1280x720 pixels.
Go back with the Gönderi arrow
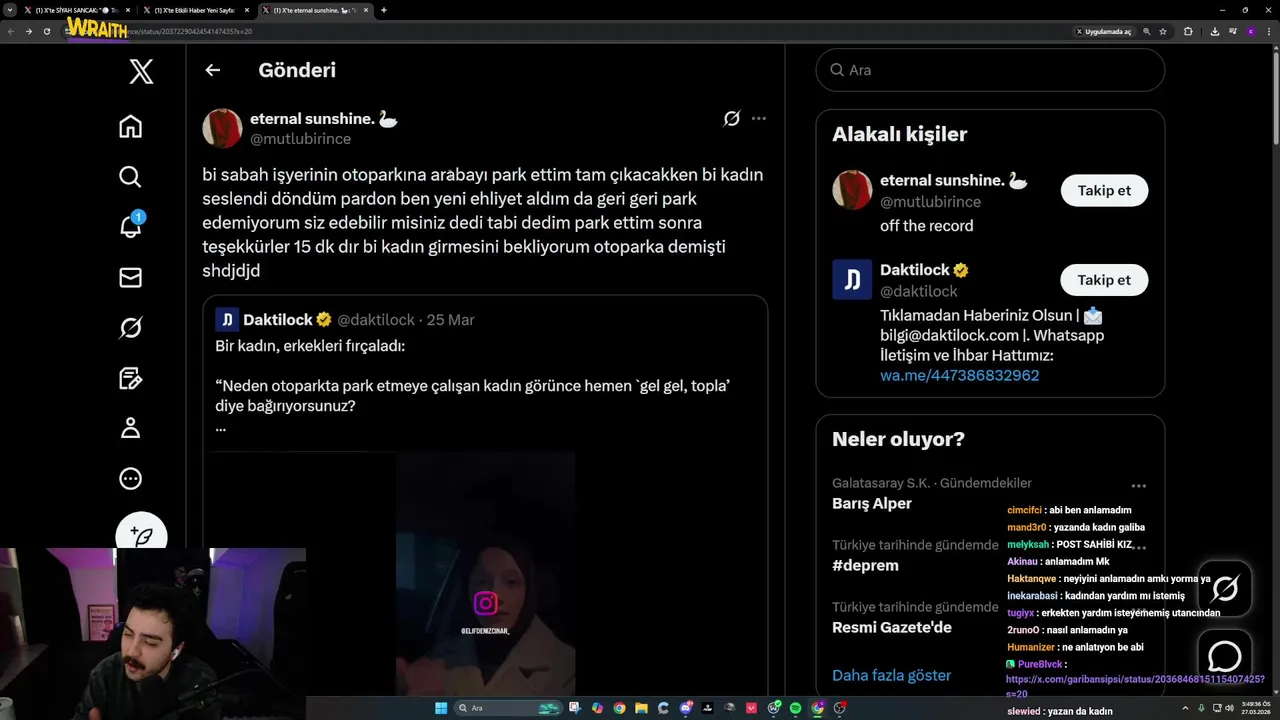click(x=212, y=70)
